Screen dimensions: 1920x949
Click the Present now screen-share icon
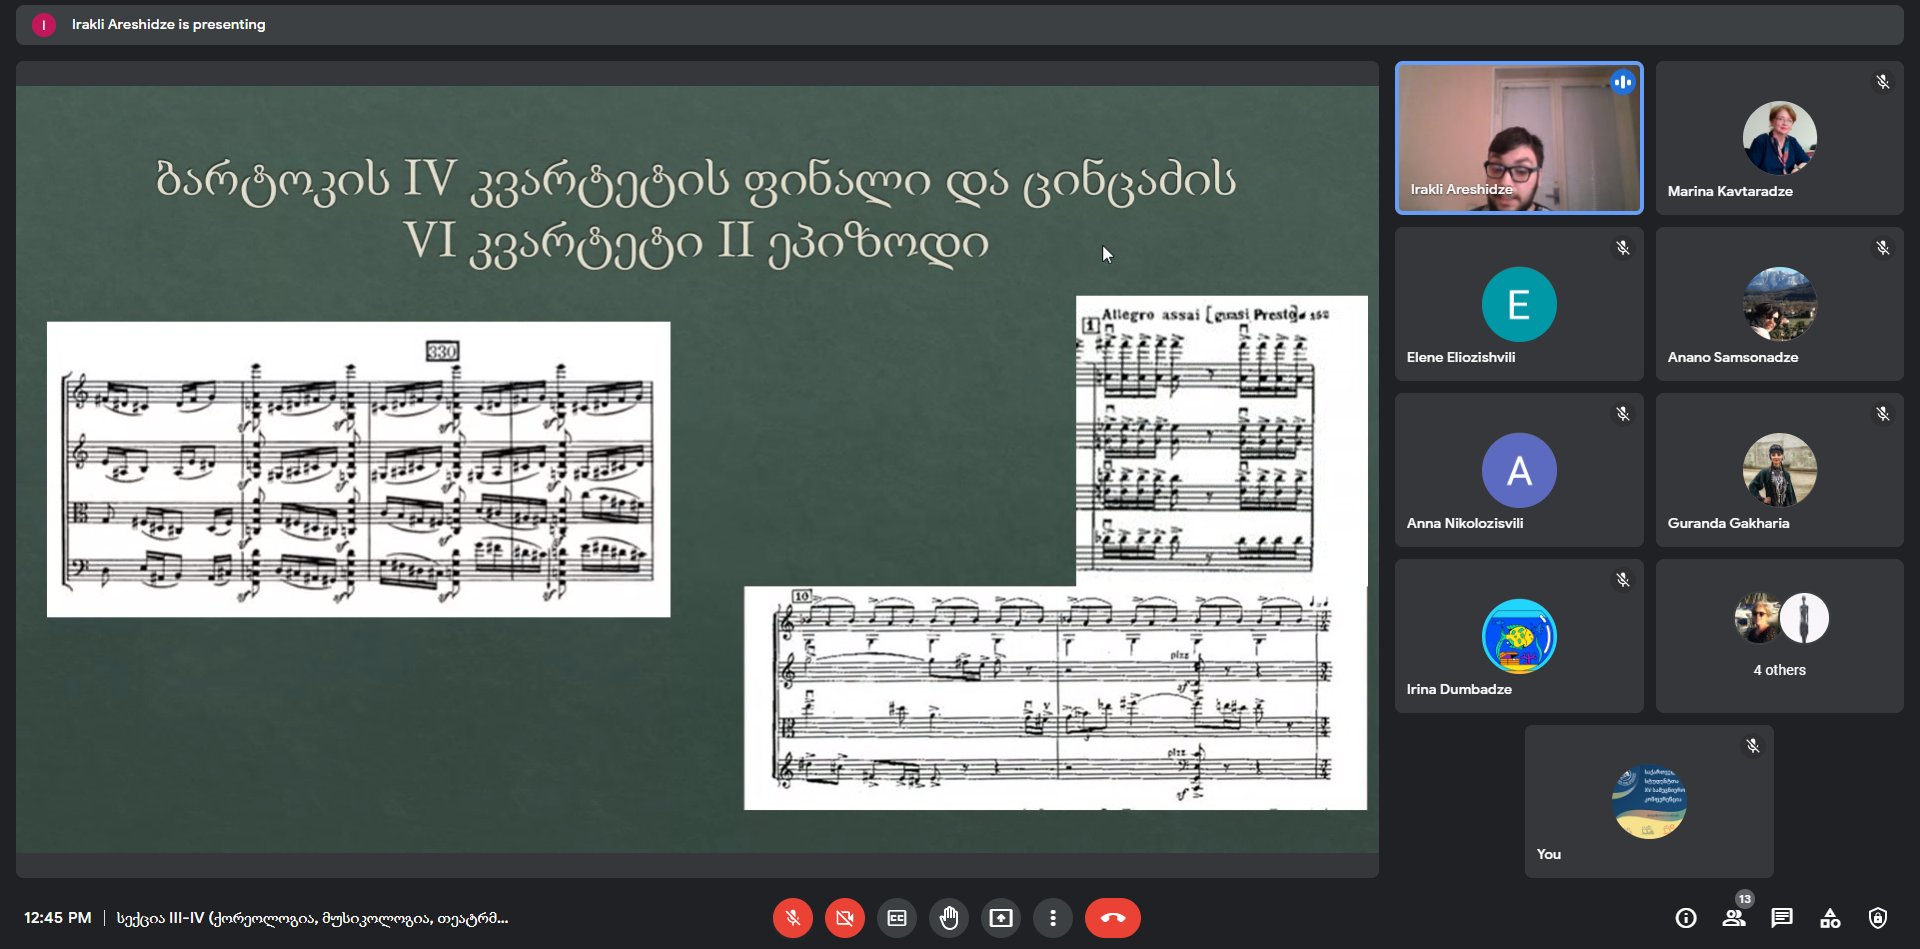tap(1001, 918)
